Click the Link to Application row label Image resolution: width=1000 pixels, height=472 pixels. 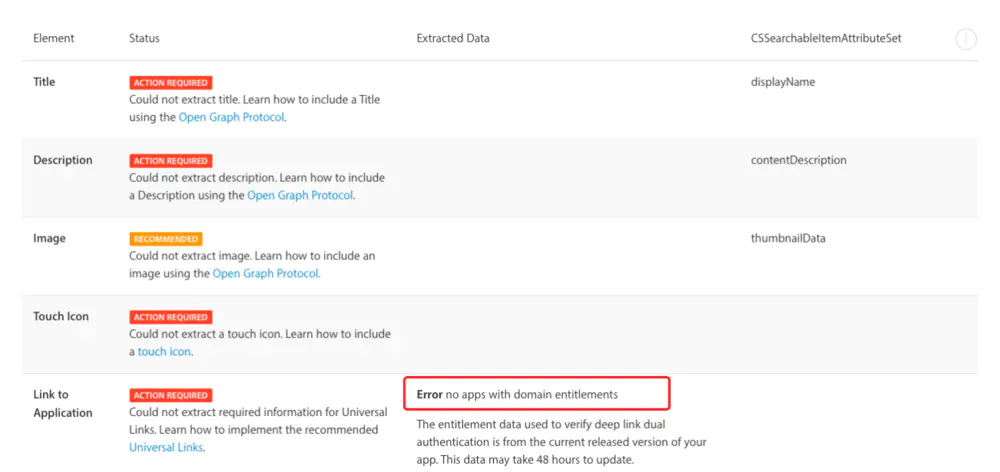pos(62,404)
